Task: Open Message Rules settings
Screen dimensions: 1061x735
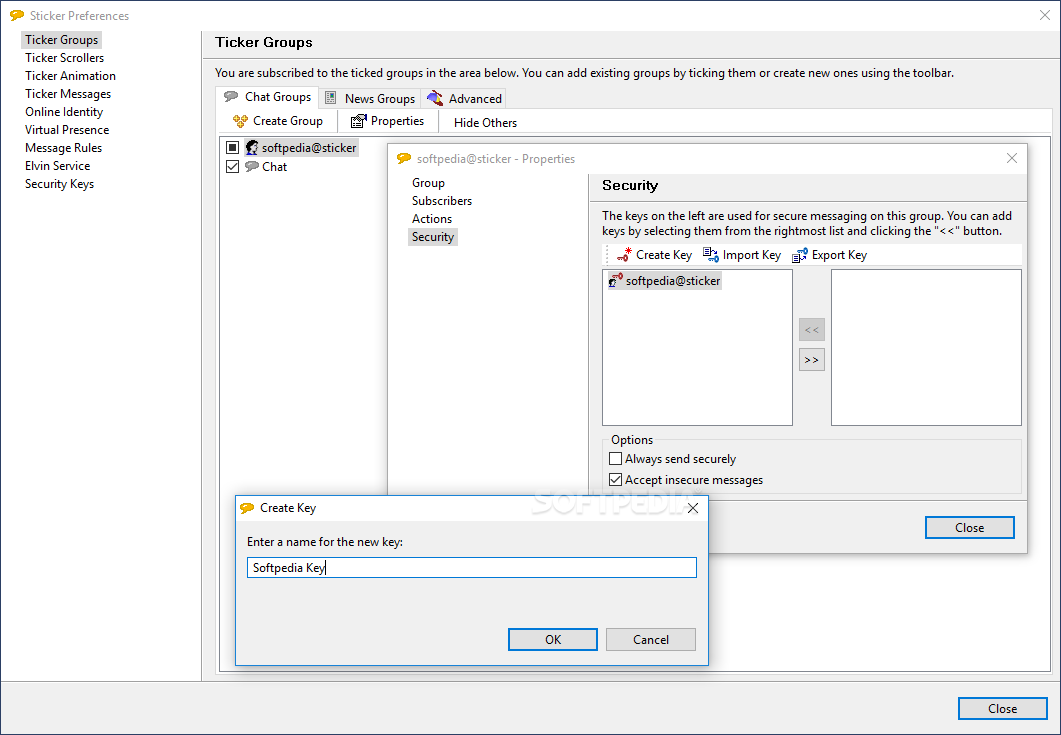Action: click(x=64, y=148)
